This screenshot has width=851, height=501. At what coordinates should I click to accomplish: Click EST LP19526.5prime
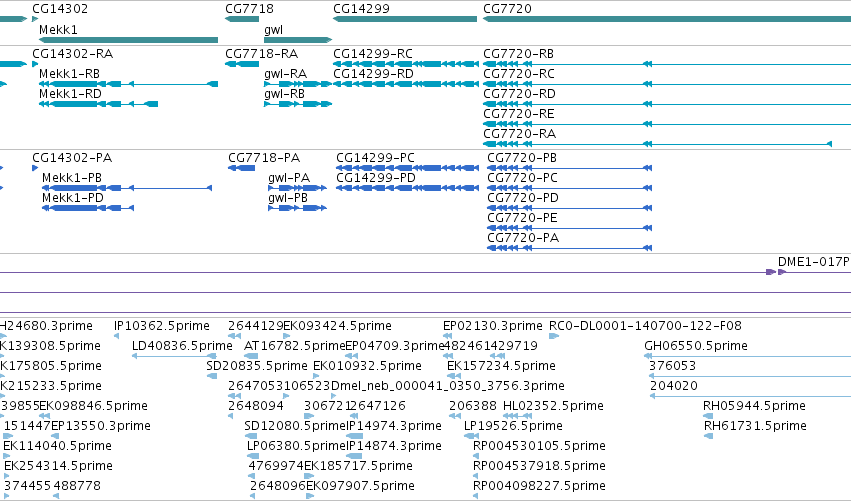(513, 426)
